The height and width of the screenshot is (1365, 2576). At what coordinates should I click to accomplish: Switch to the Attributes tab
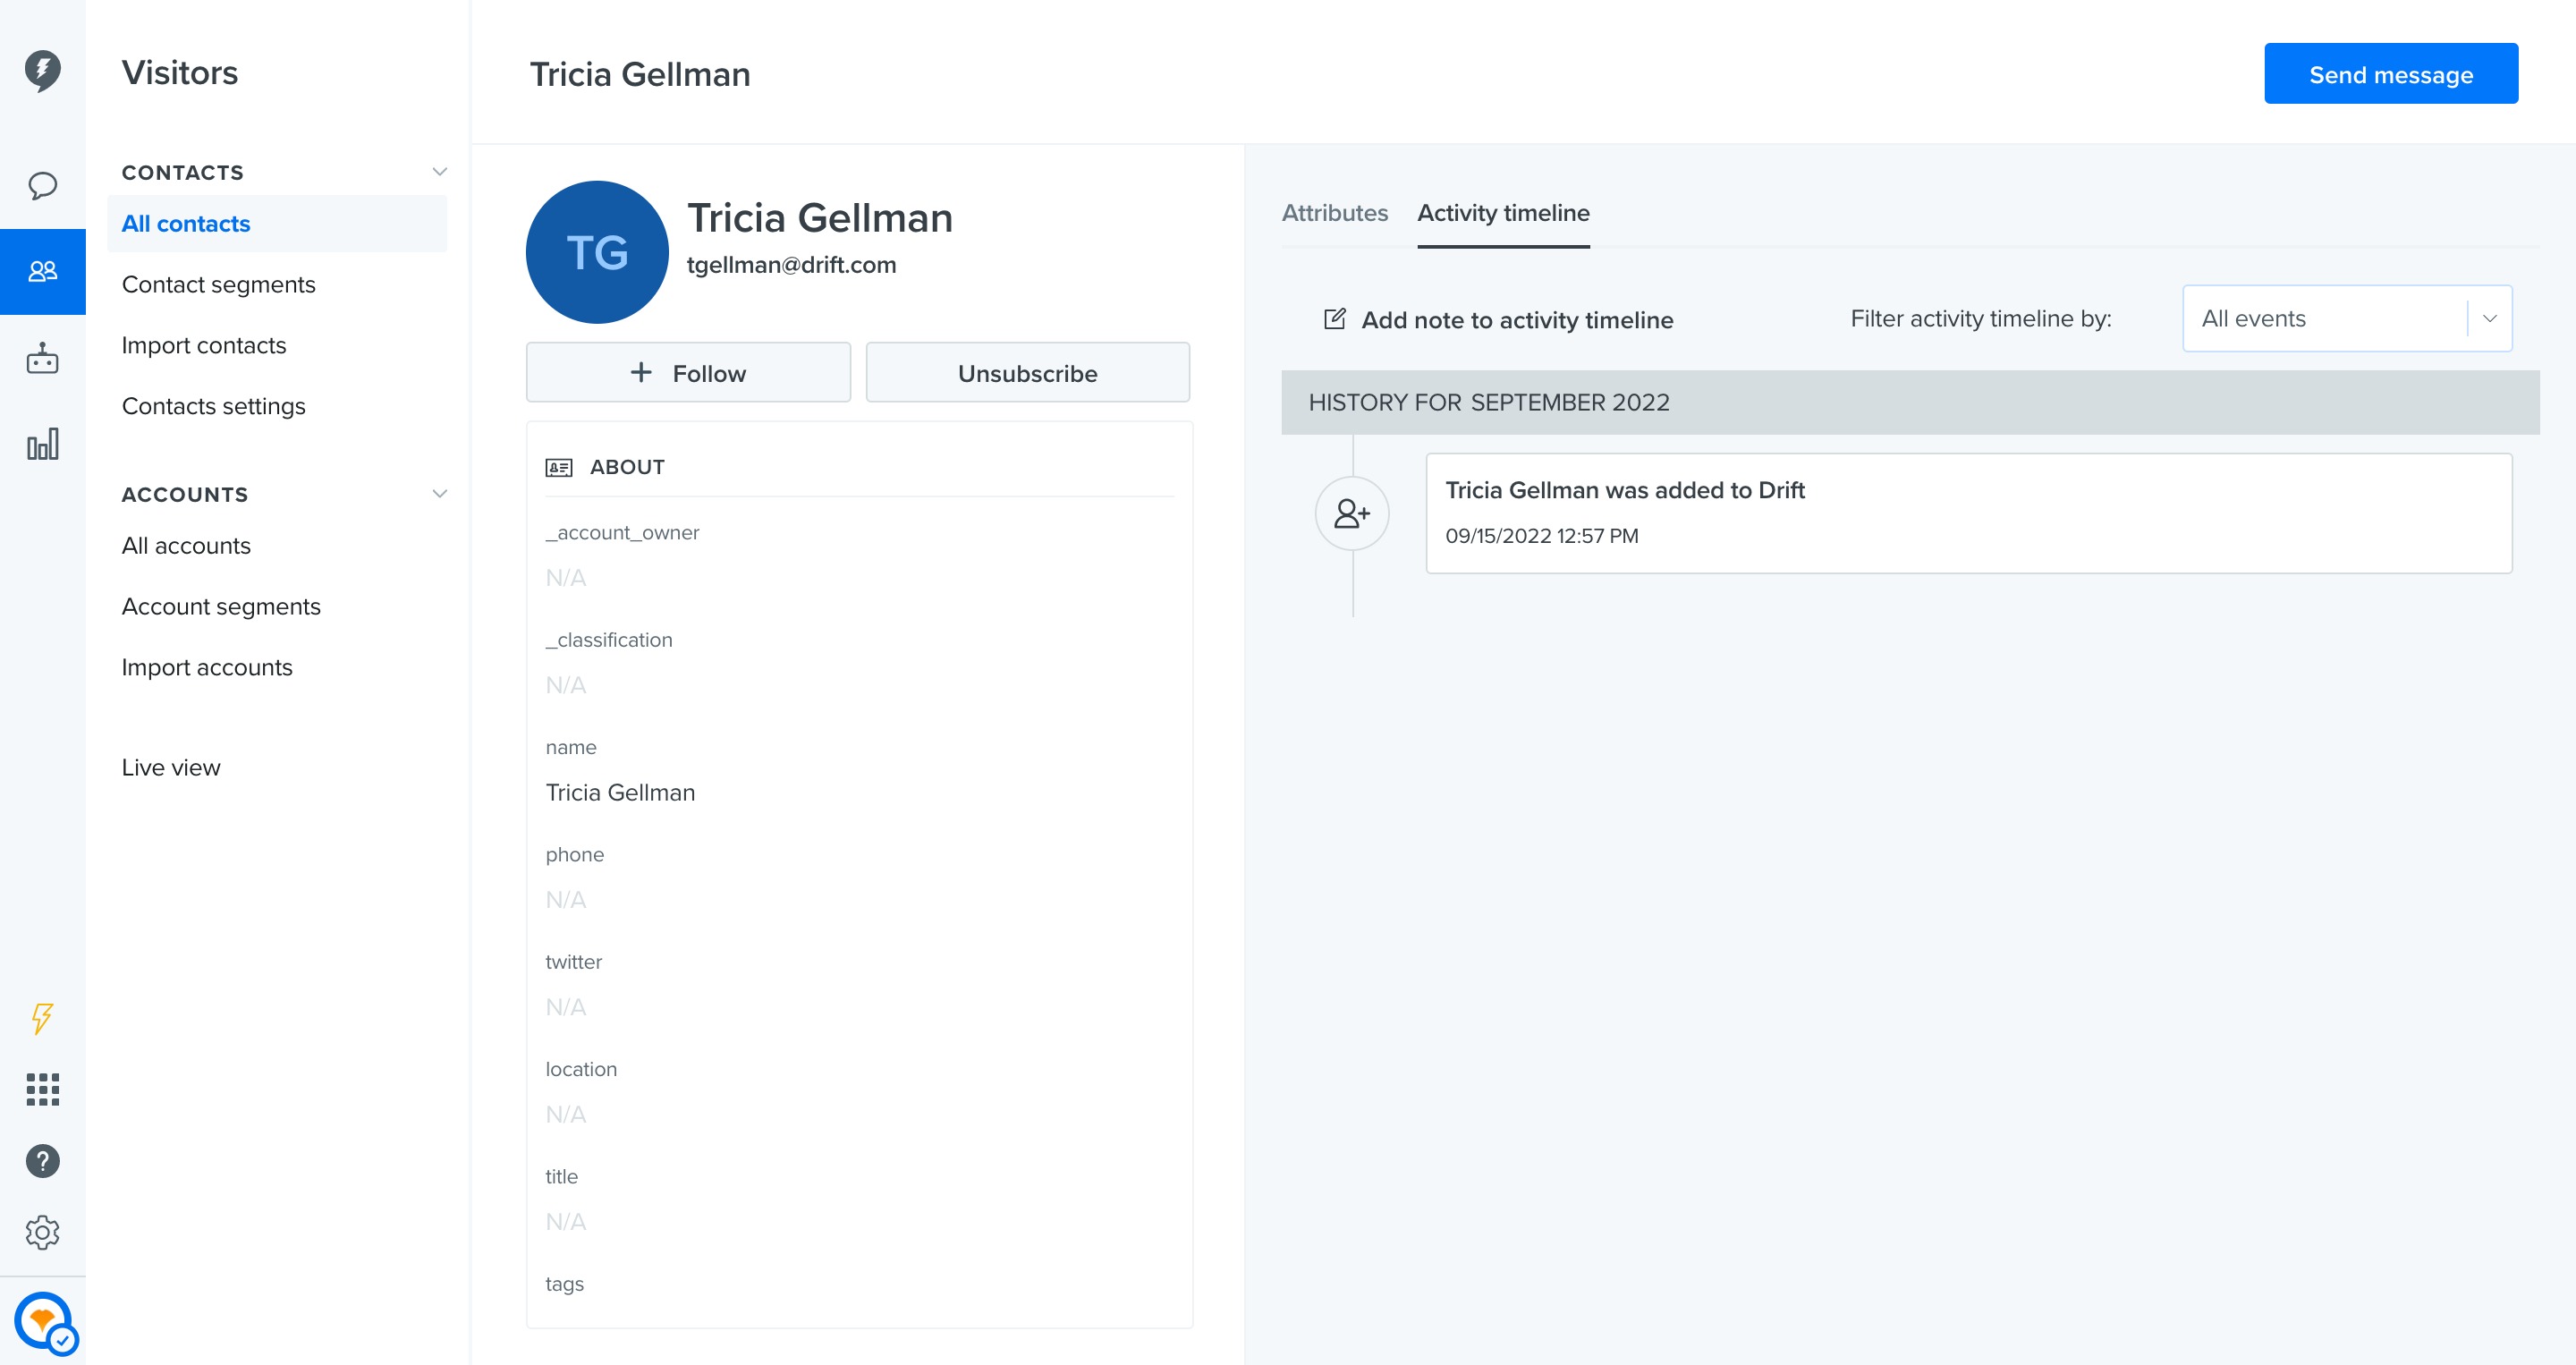point(1335,213)
